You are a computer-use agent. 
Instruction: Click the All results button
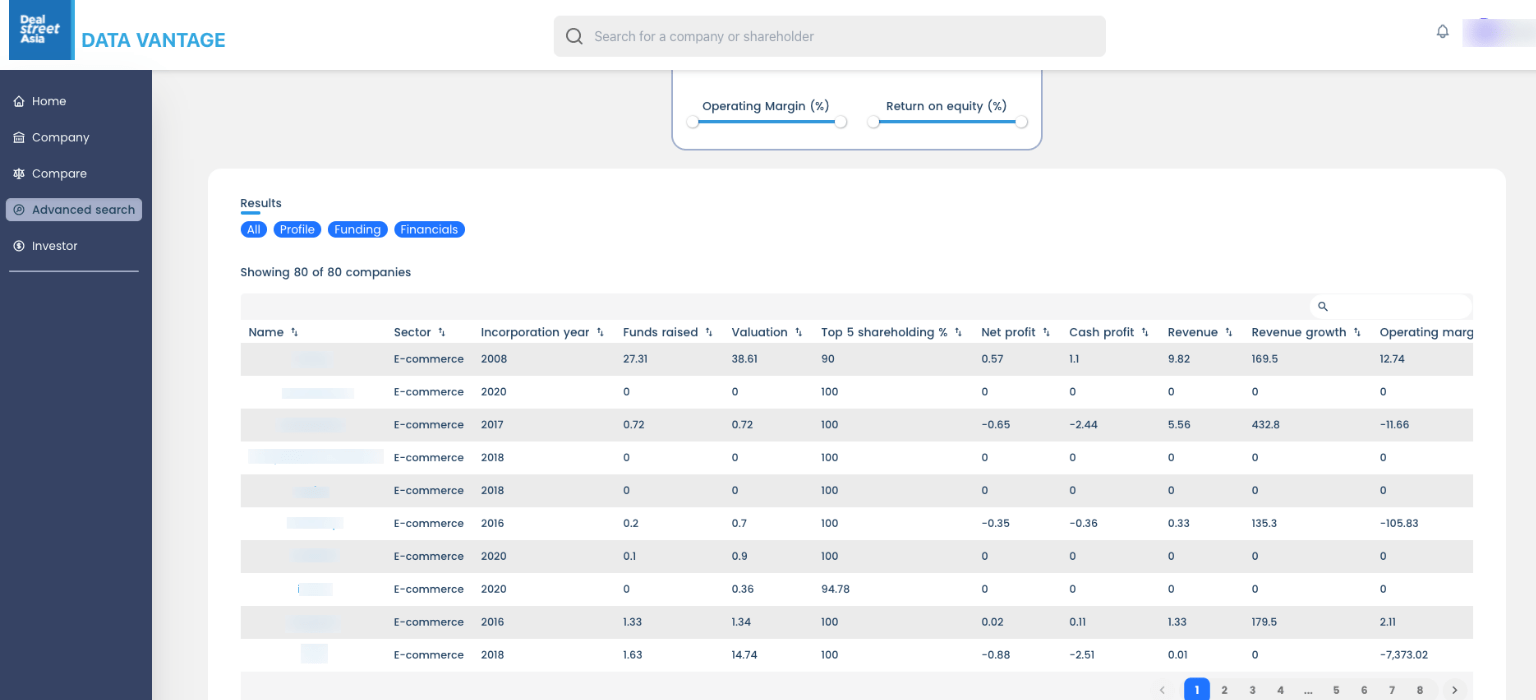pos(253,229)
